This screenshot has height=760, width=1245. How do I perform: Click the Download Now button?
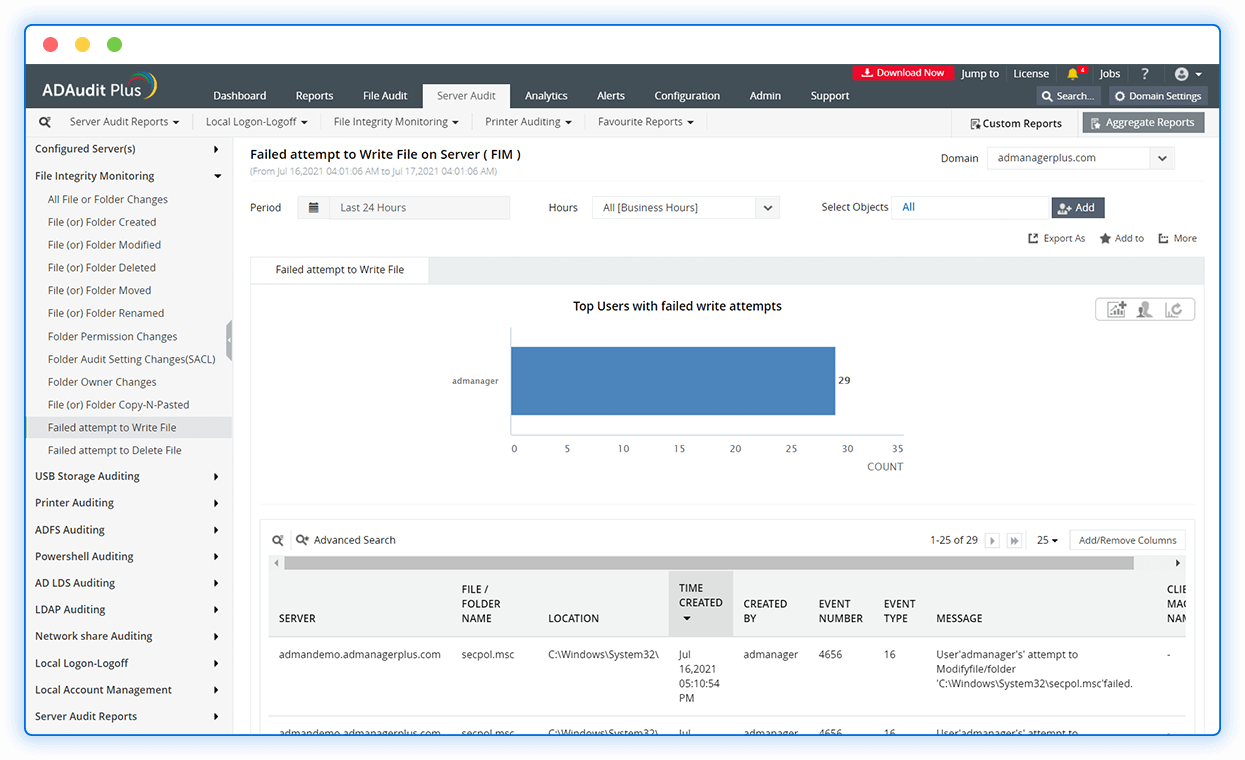pos(903,73)
